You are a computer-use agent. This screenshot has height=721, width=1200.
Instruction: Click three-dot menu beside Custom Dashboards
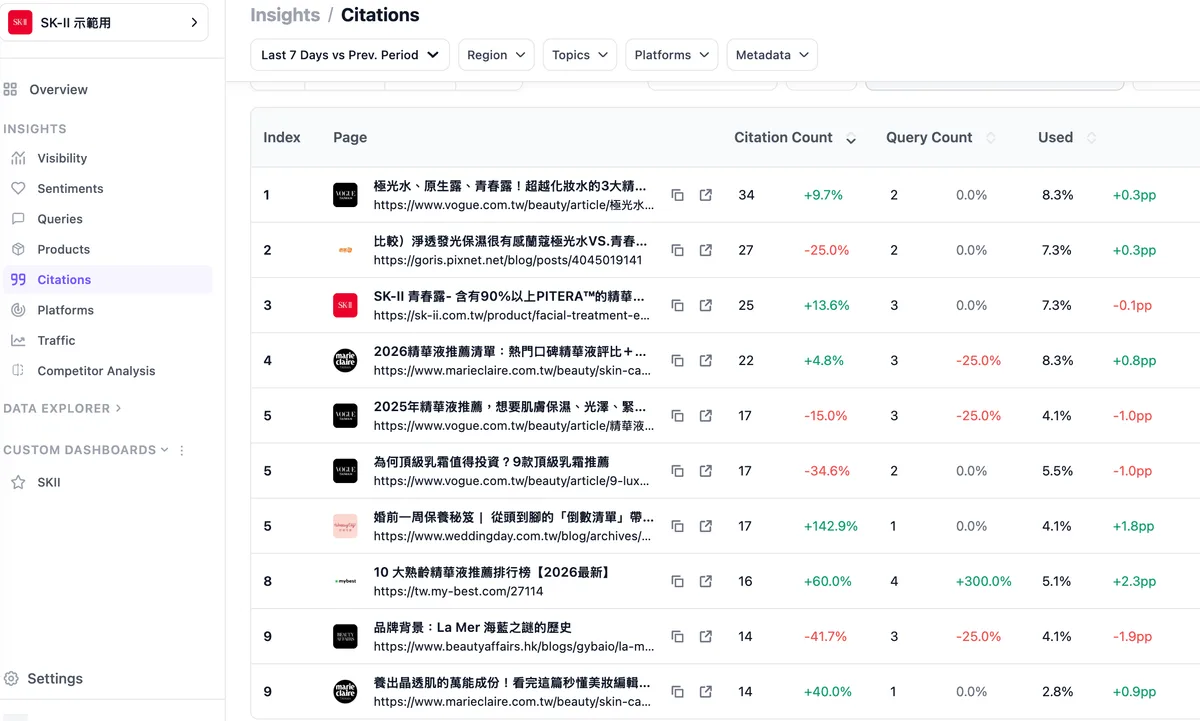pyautogui.click(x=182, y=451)
